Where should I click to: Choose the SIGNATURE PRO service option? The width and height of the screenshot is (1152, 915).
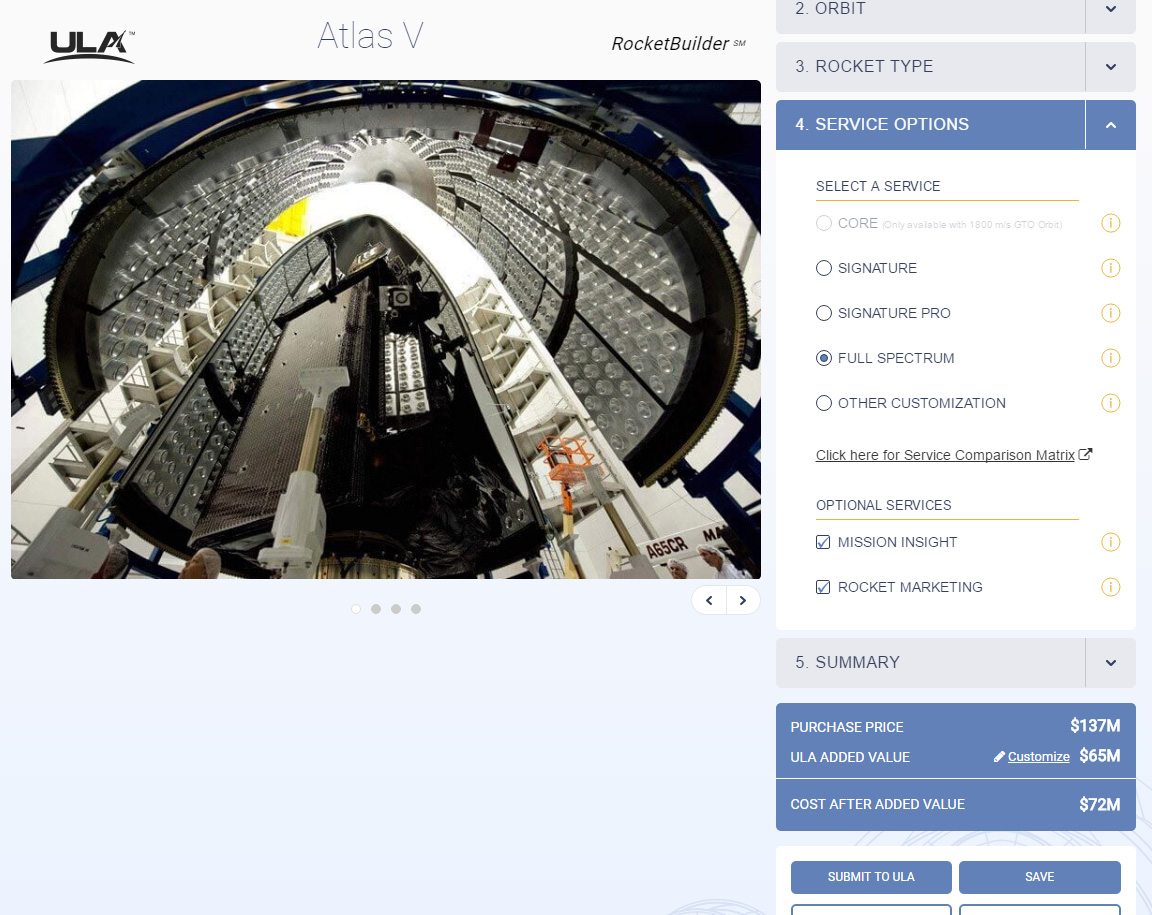[823, 313]
